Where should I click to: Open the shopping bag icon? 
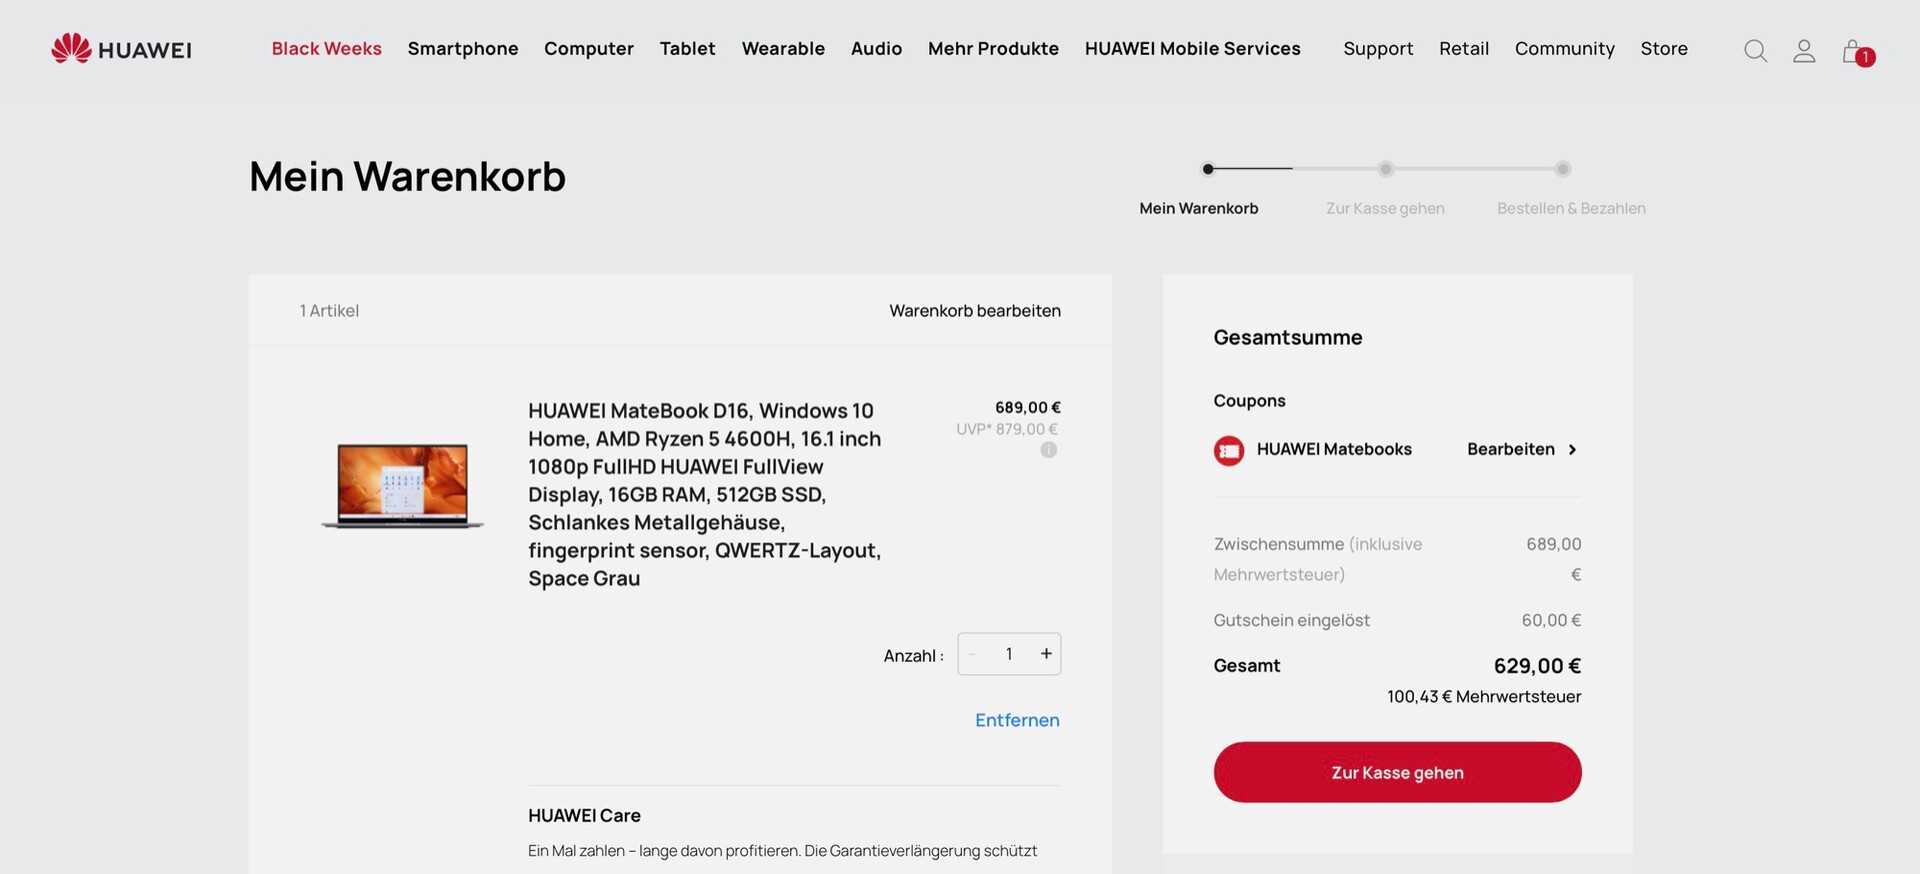pos(1856,52)
